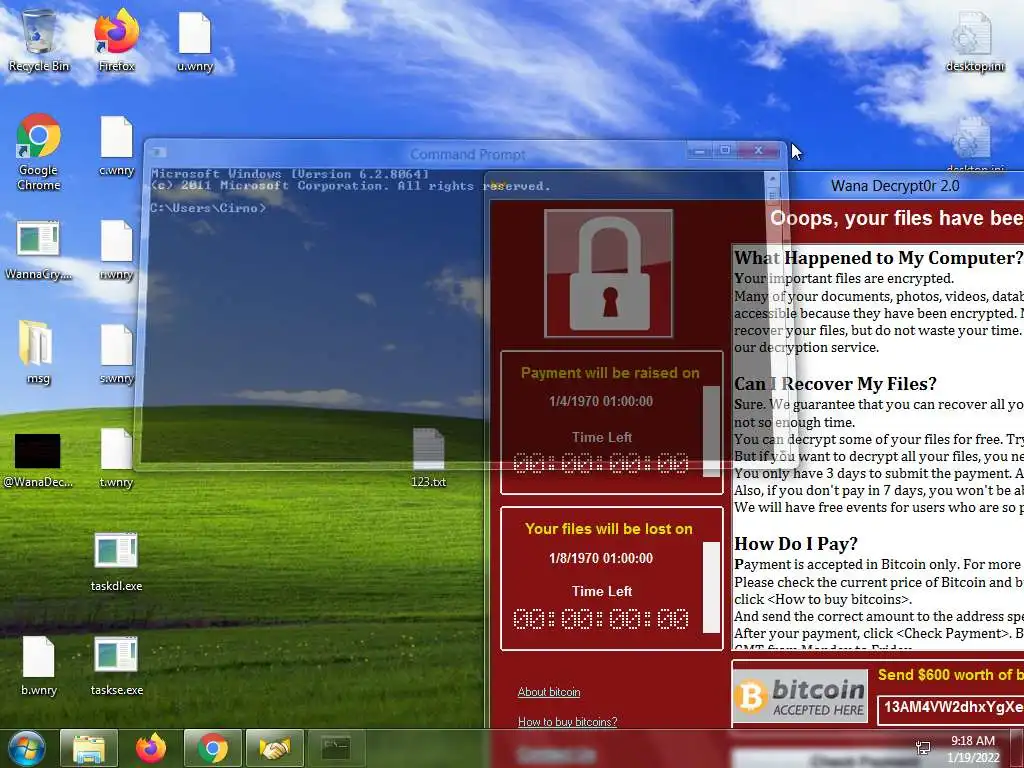
Task: Close the Command Prompt window
Action: coord(759,150)
